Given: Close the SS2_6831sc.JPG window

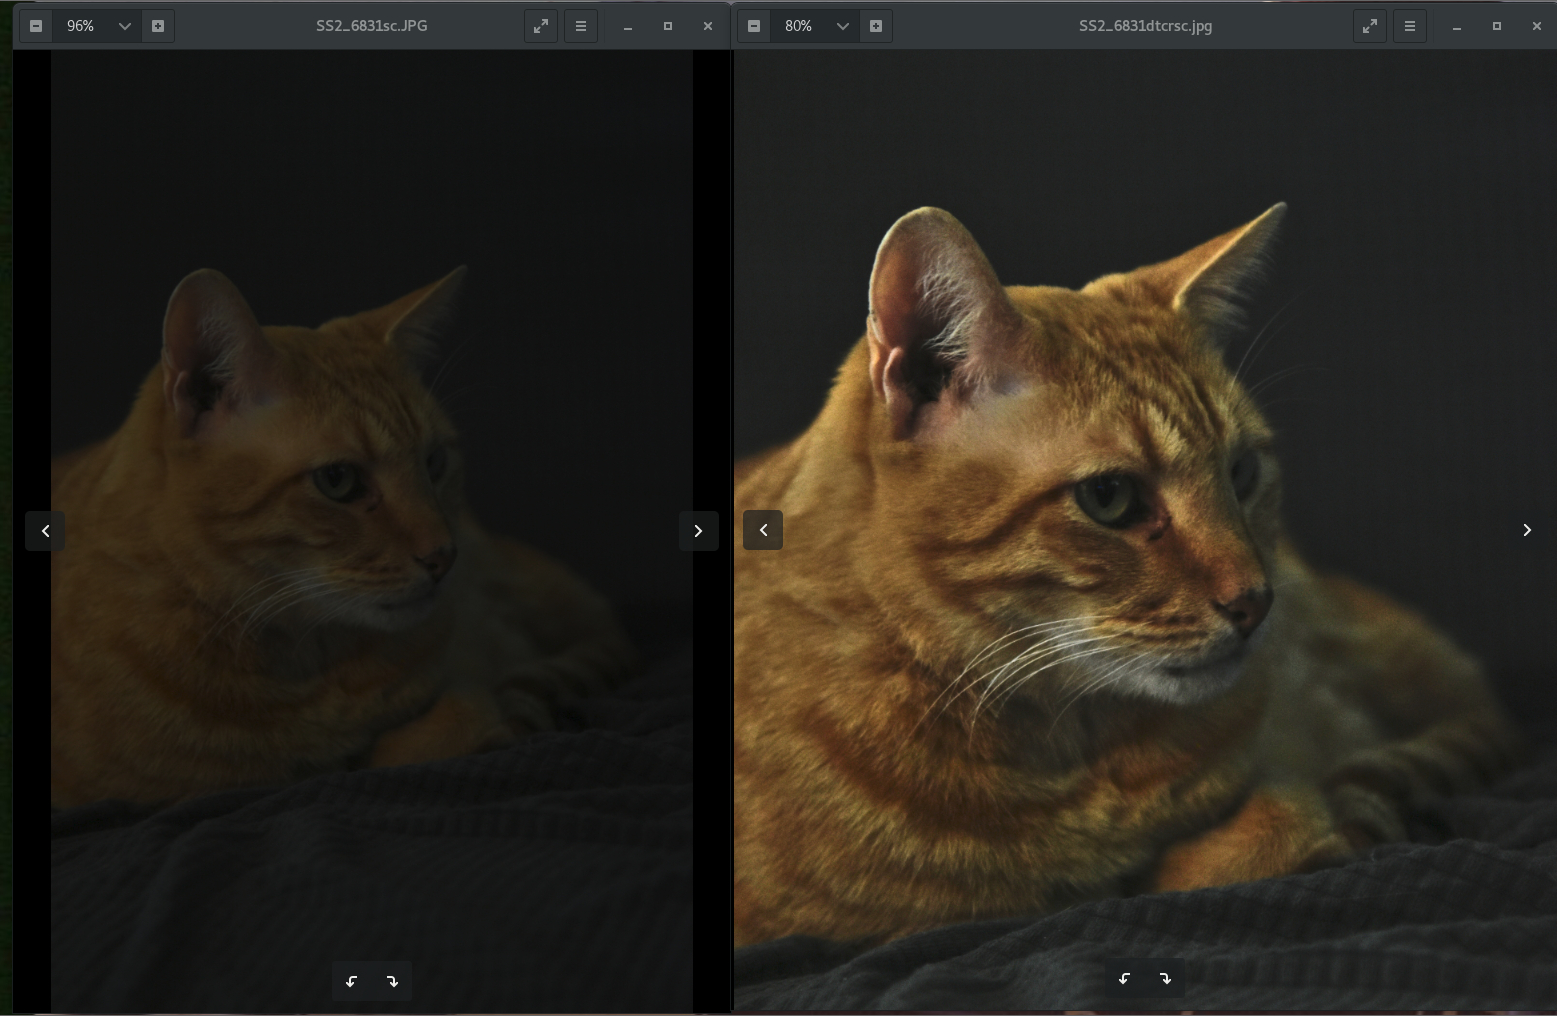Looking at the screenshot, I should click(x=708, y=26).
